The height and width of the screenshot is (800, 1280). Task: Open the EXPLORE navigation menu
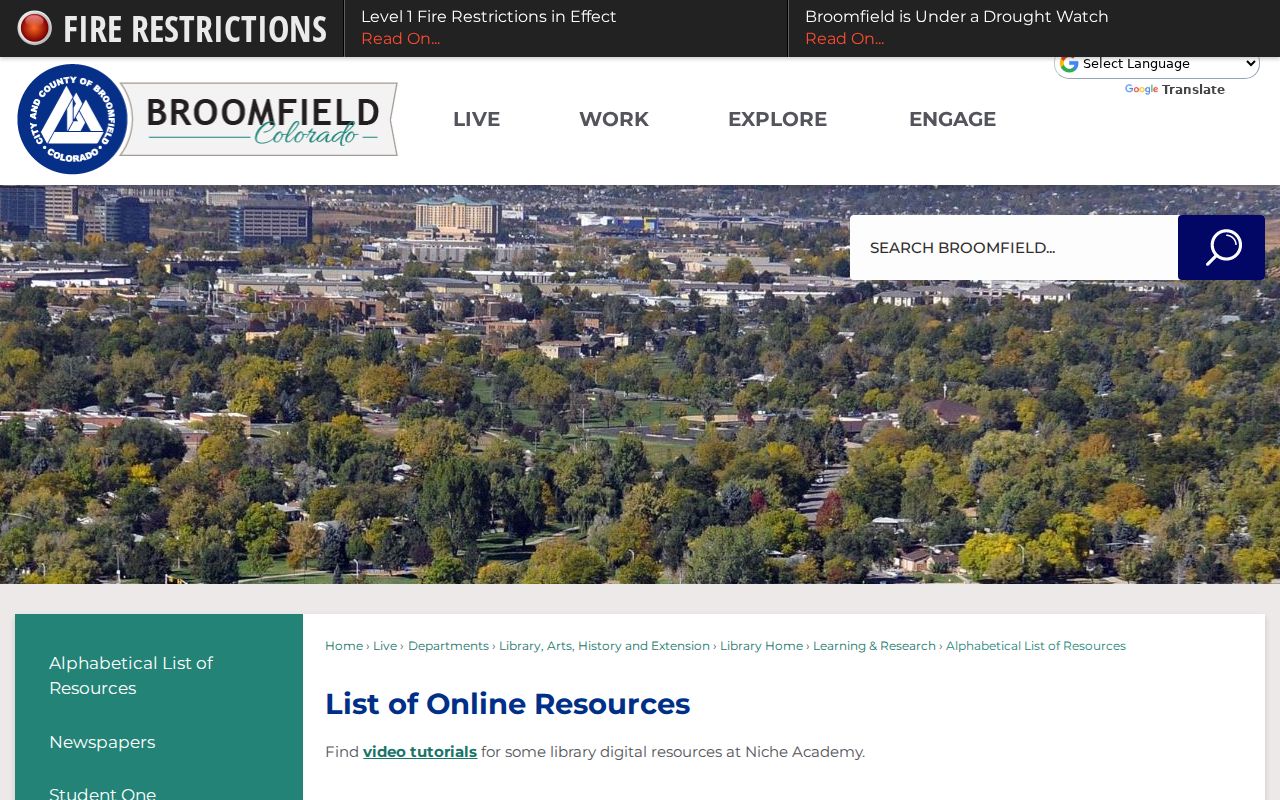coord(777,119)
